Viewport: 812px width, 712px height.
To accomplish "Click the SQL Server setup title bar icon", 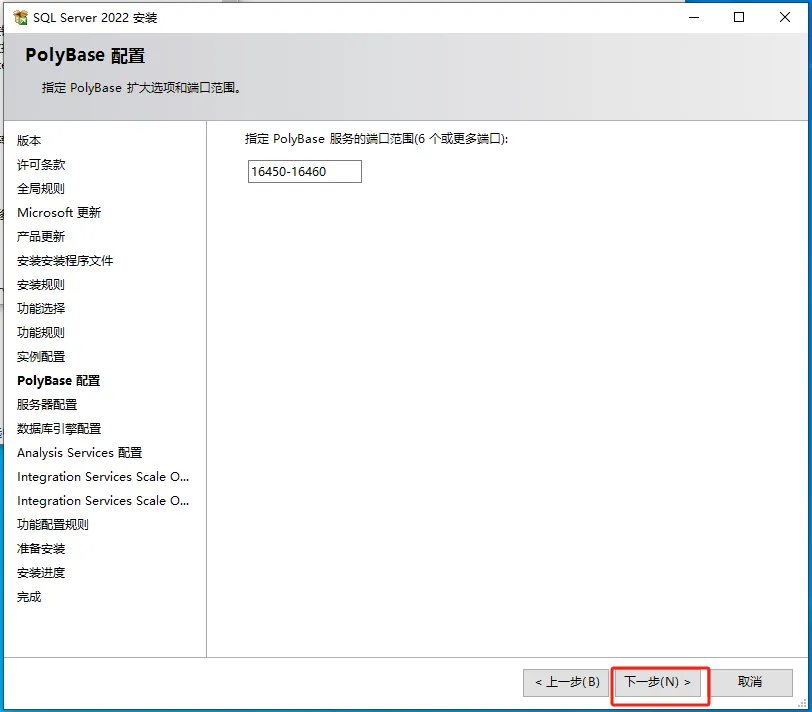I will (21, 18).
